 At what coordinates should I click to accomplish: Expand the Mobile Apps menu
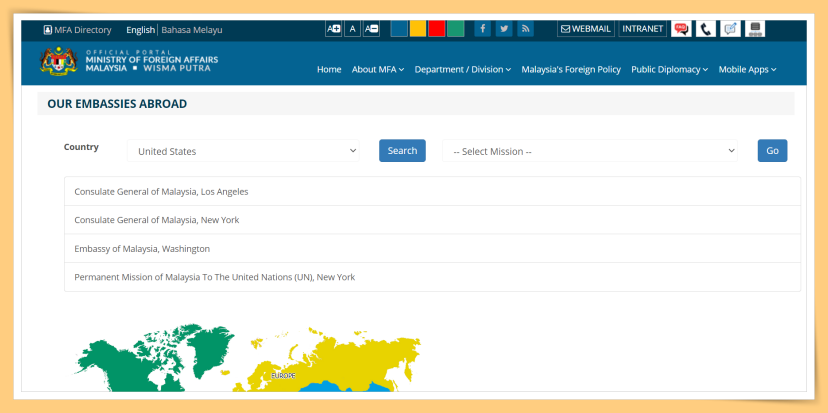[747, 69]
